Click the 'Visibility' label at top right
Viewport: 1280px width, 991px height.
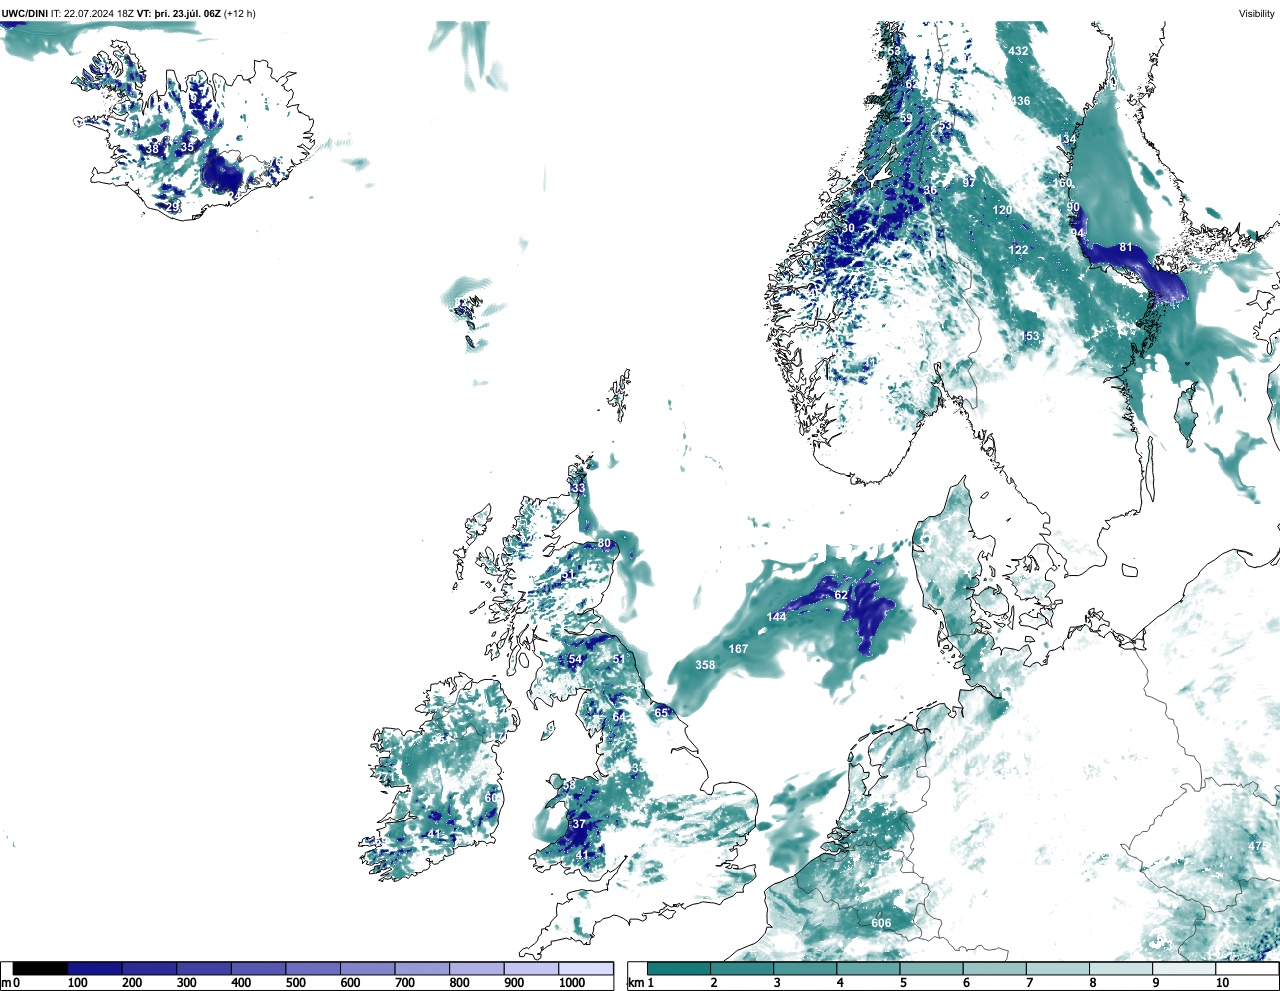click(x=1256, y=13)
